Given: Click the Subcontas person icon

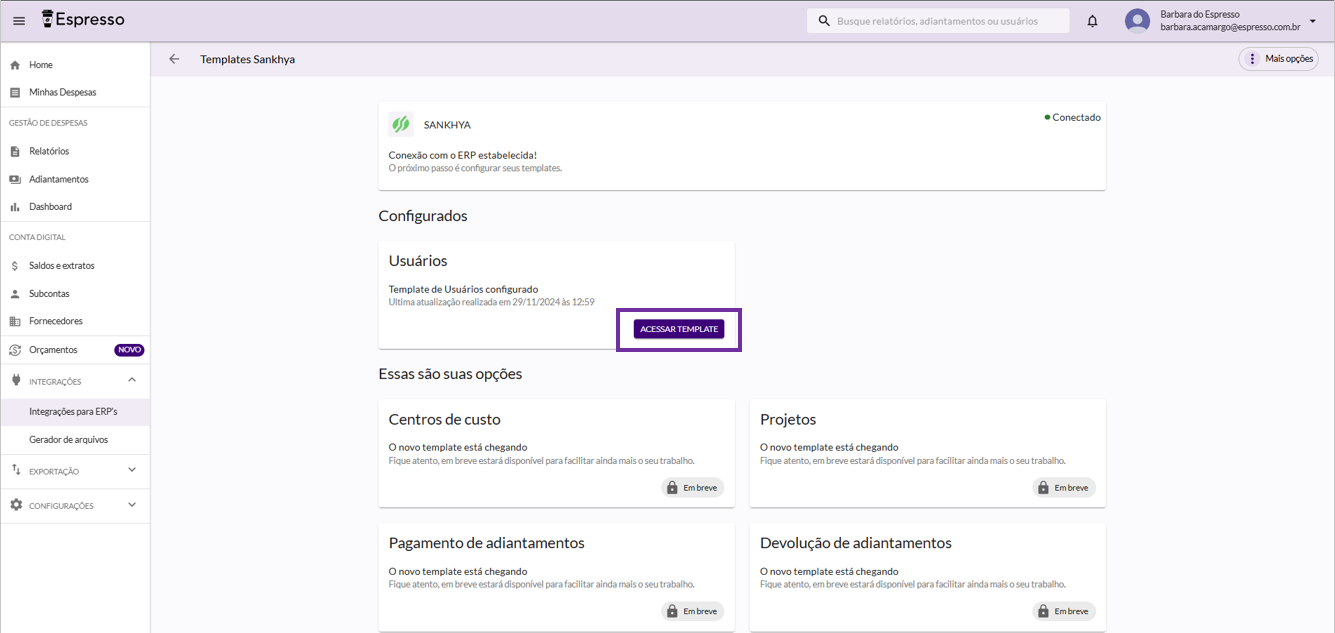Looking at the screenshot, I should click(15, 294).
